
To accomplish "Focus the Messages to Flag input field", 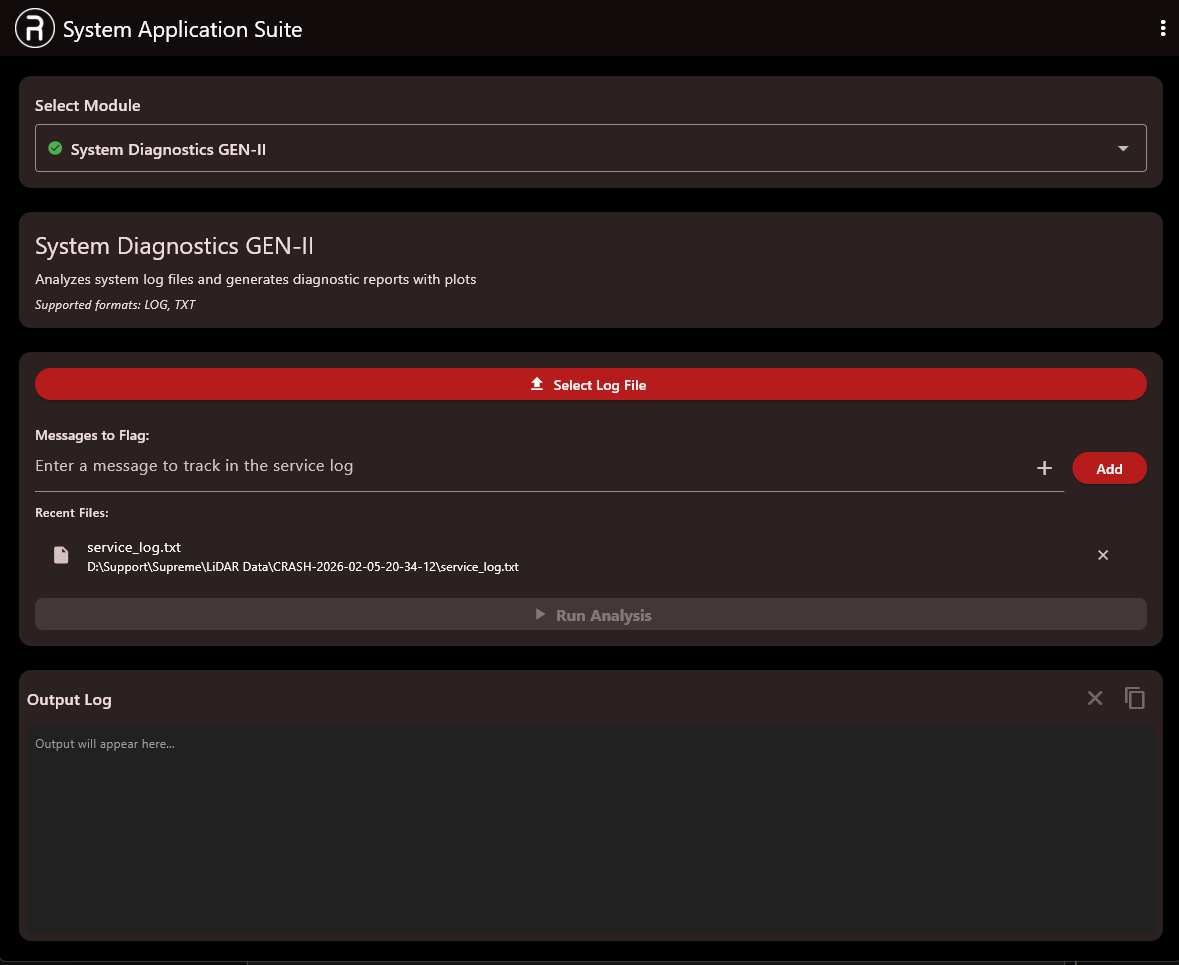I will [x=530, y=466].
